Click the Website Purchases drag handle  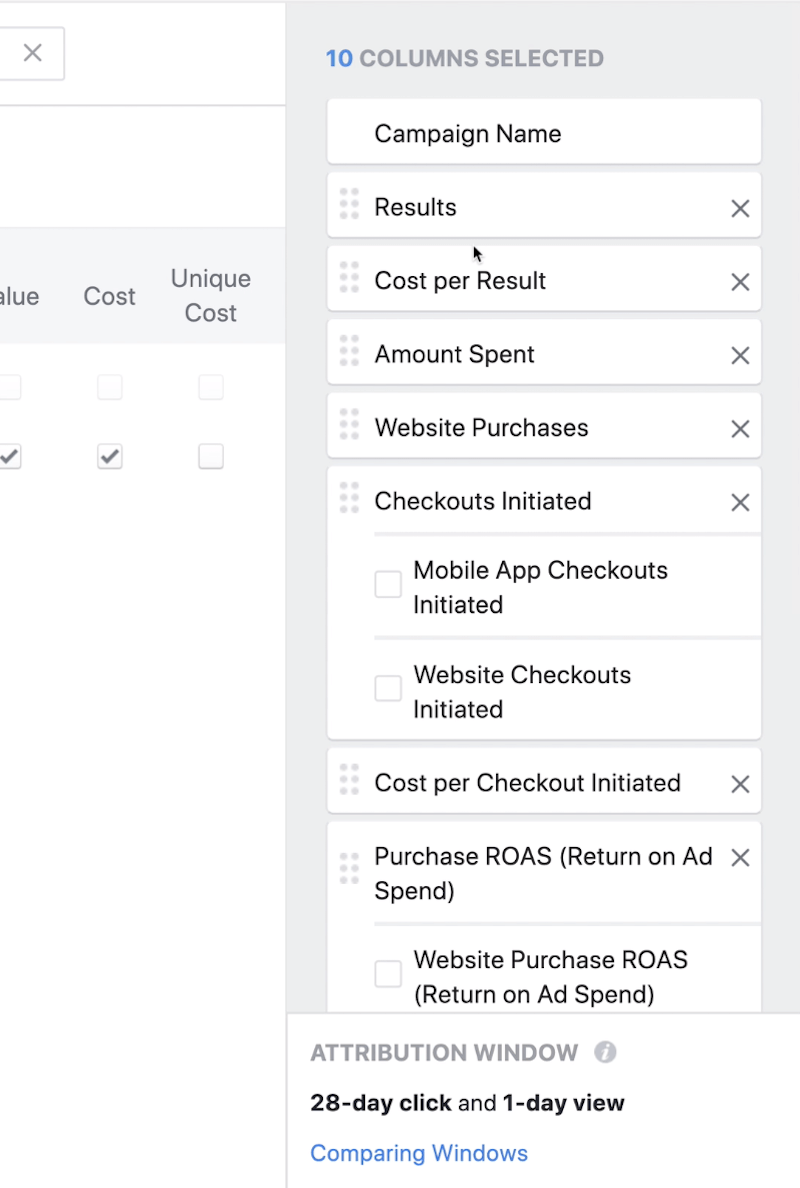pos(349,427)
